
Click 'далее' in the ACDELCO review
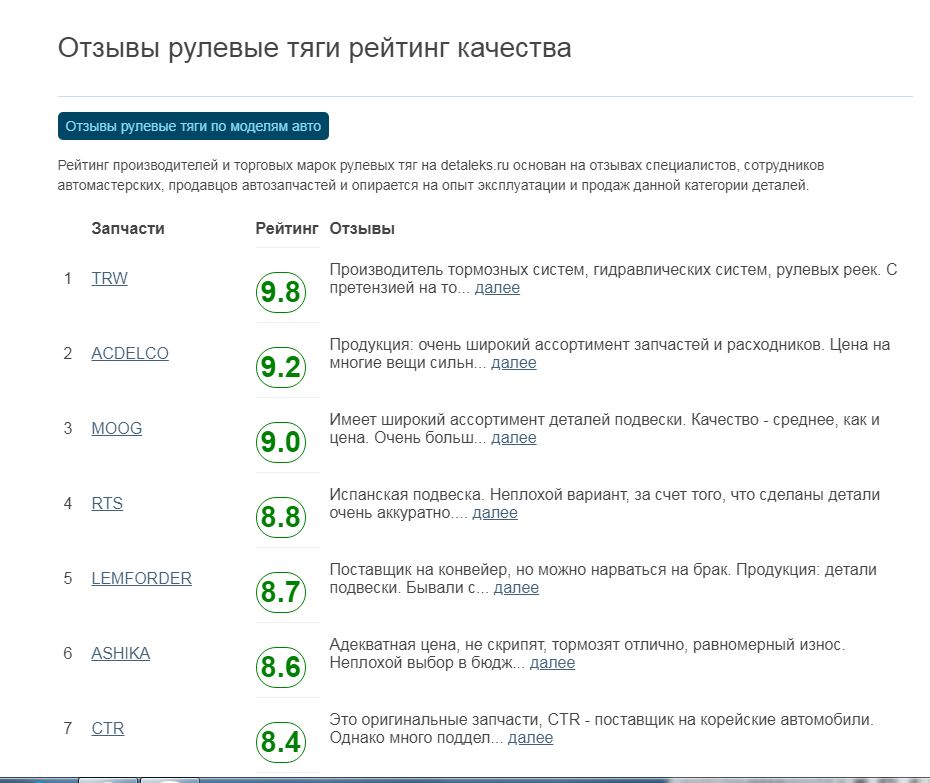514,362
